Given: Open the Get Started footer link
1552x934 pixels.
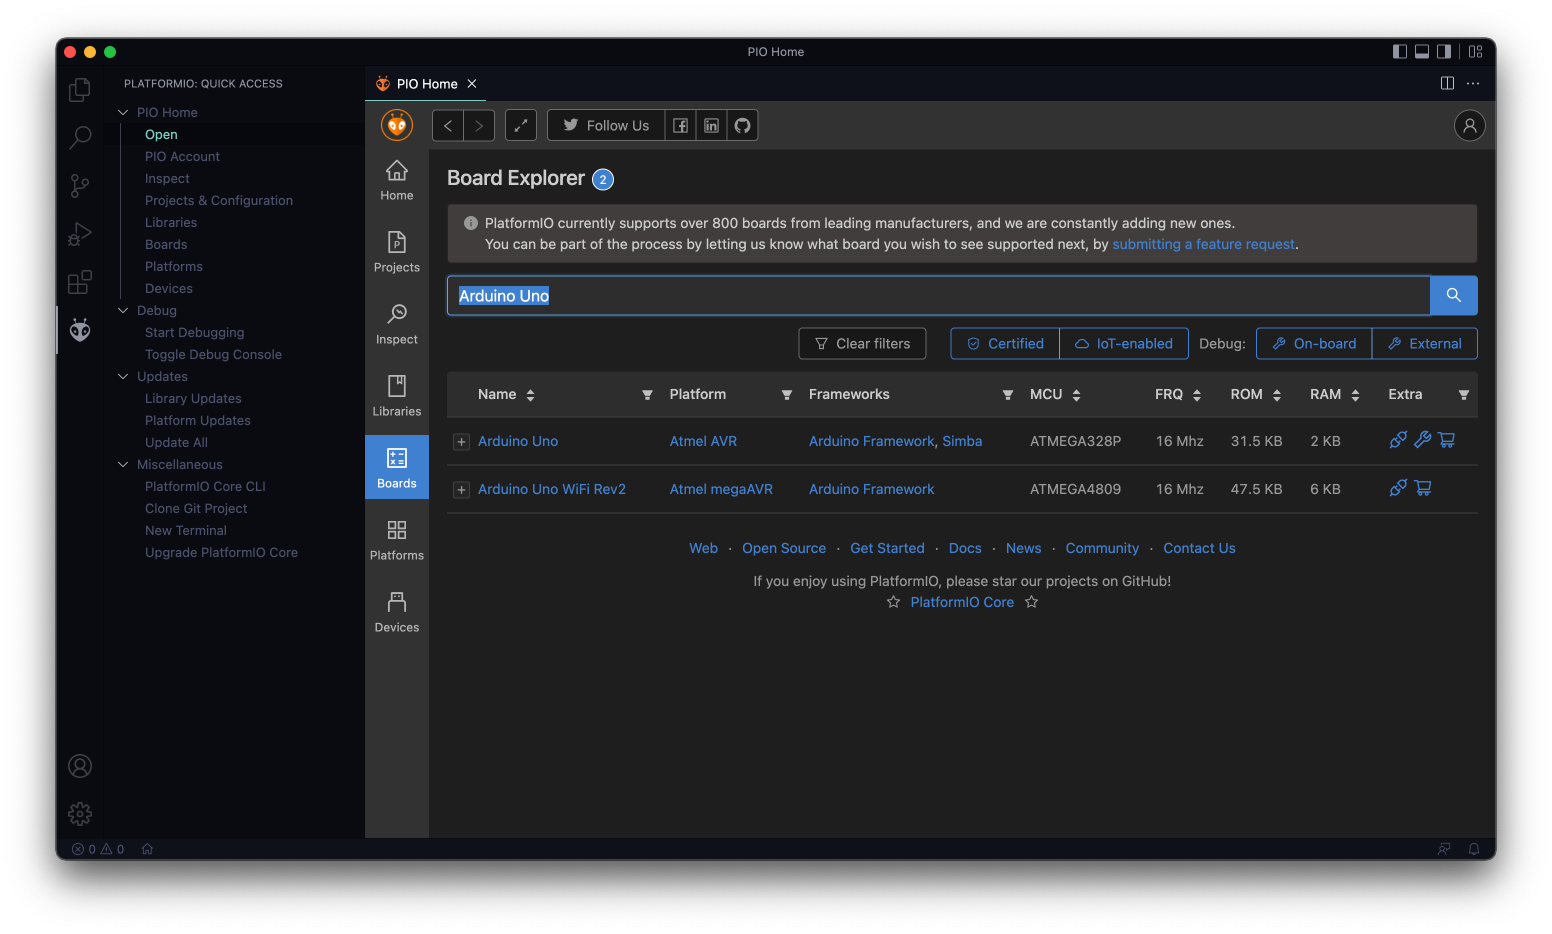Looking at the screenshot, I should click(x=887, y=548).
